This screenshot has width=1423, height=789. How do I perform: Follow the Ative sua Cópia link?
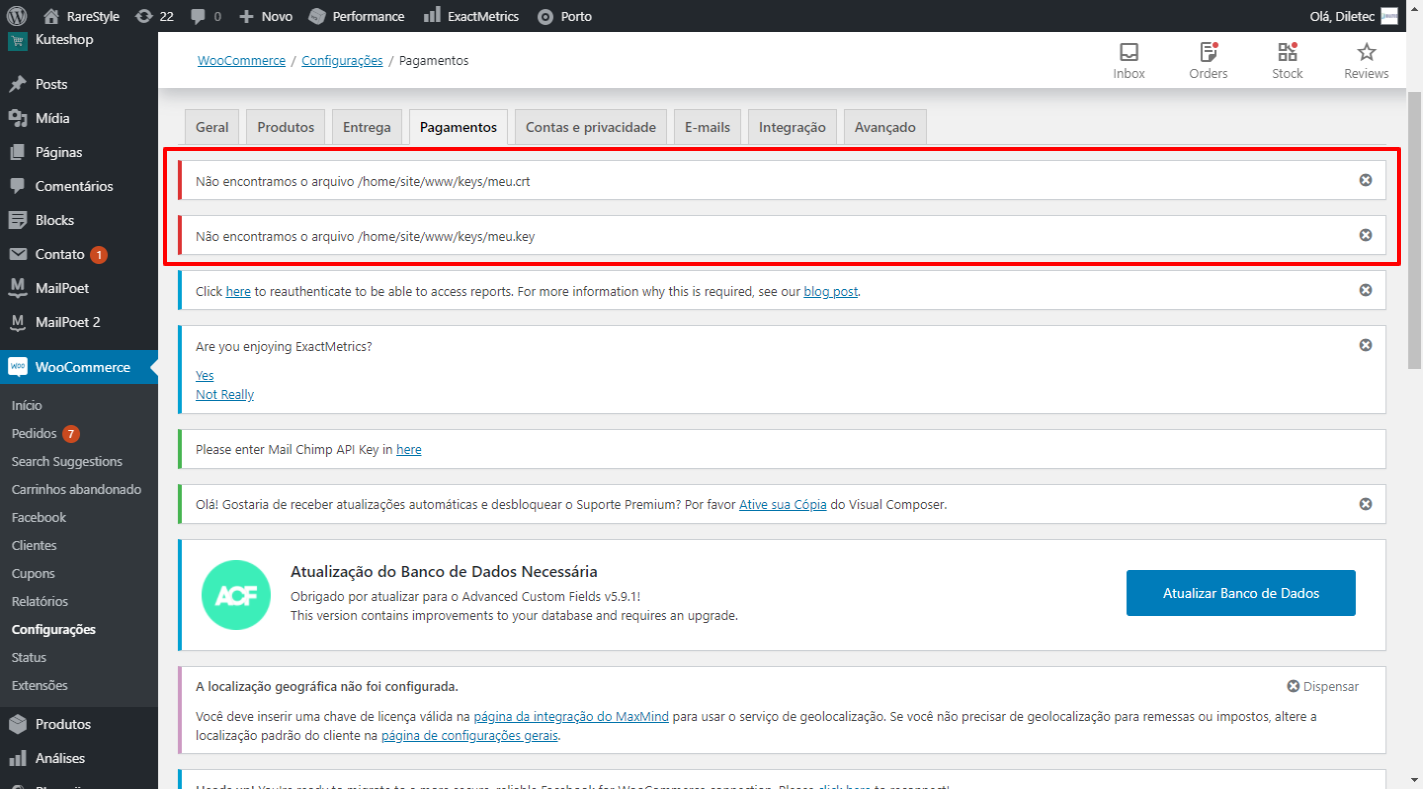(782, 505)
